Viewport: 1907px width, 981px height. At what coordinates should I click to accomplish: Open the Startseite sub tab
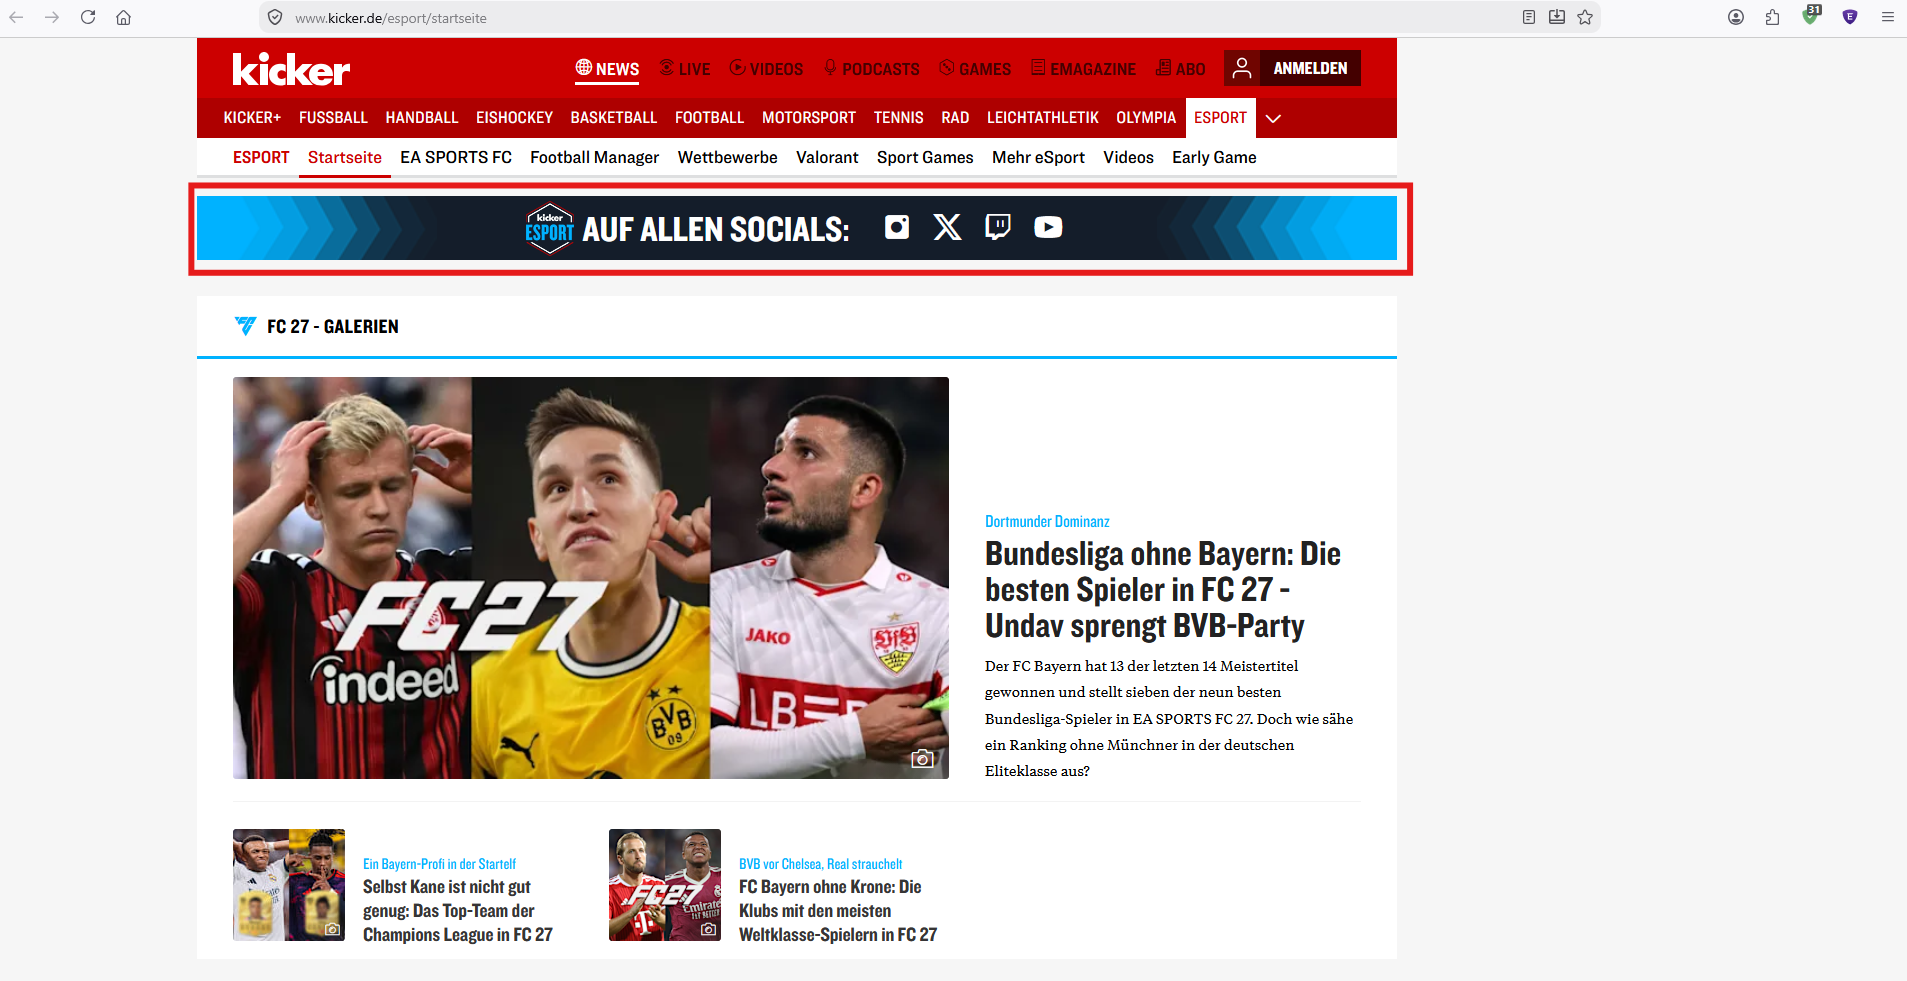[345, 157]
